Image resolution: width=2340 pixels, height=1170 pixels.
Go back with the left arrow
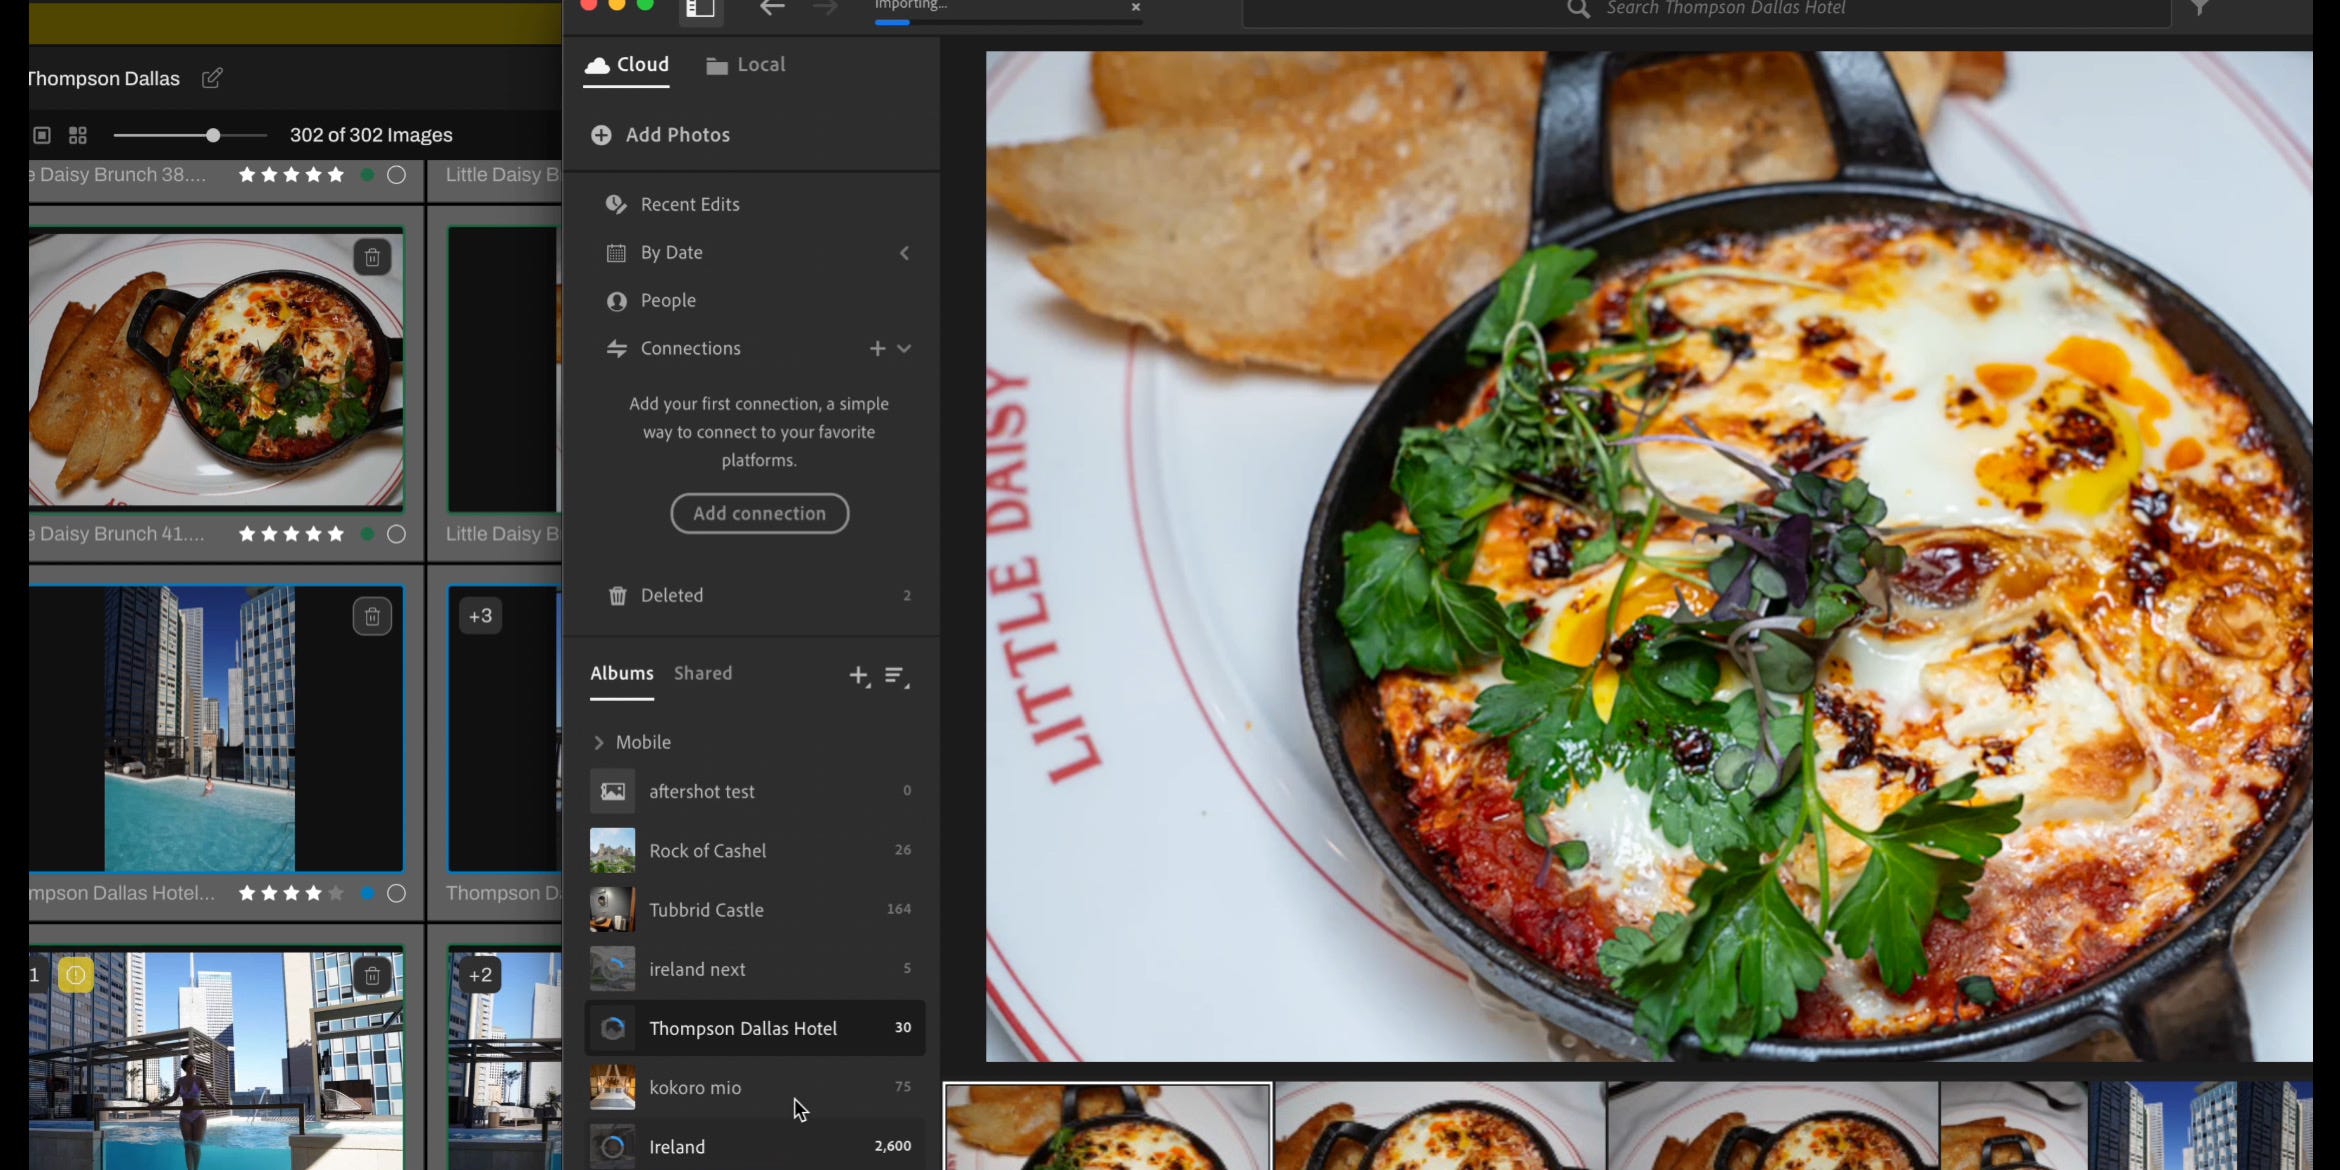click(771, 9)
